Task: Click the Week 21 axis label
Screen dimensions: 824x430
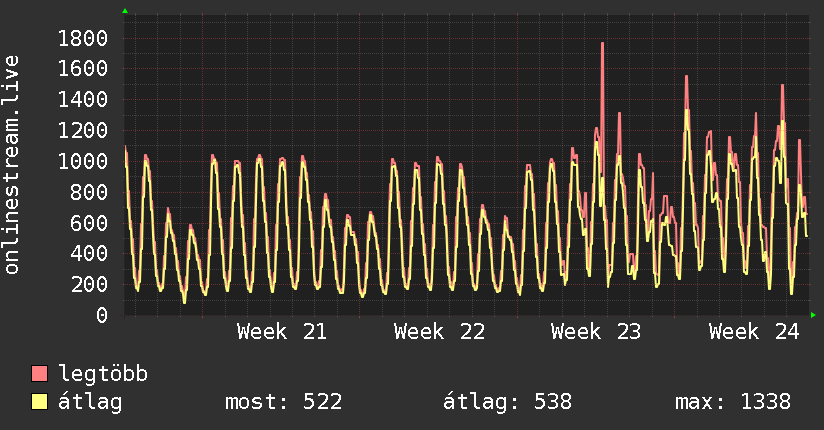Action: pos(282,332)
